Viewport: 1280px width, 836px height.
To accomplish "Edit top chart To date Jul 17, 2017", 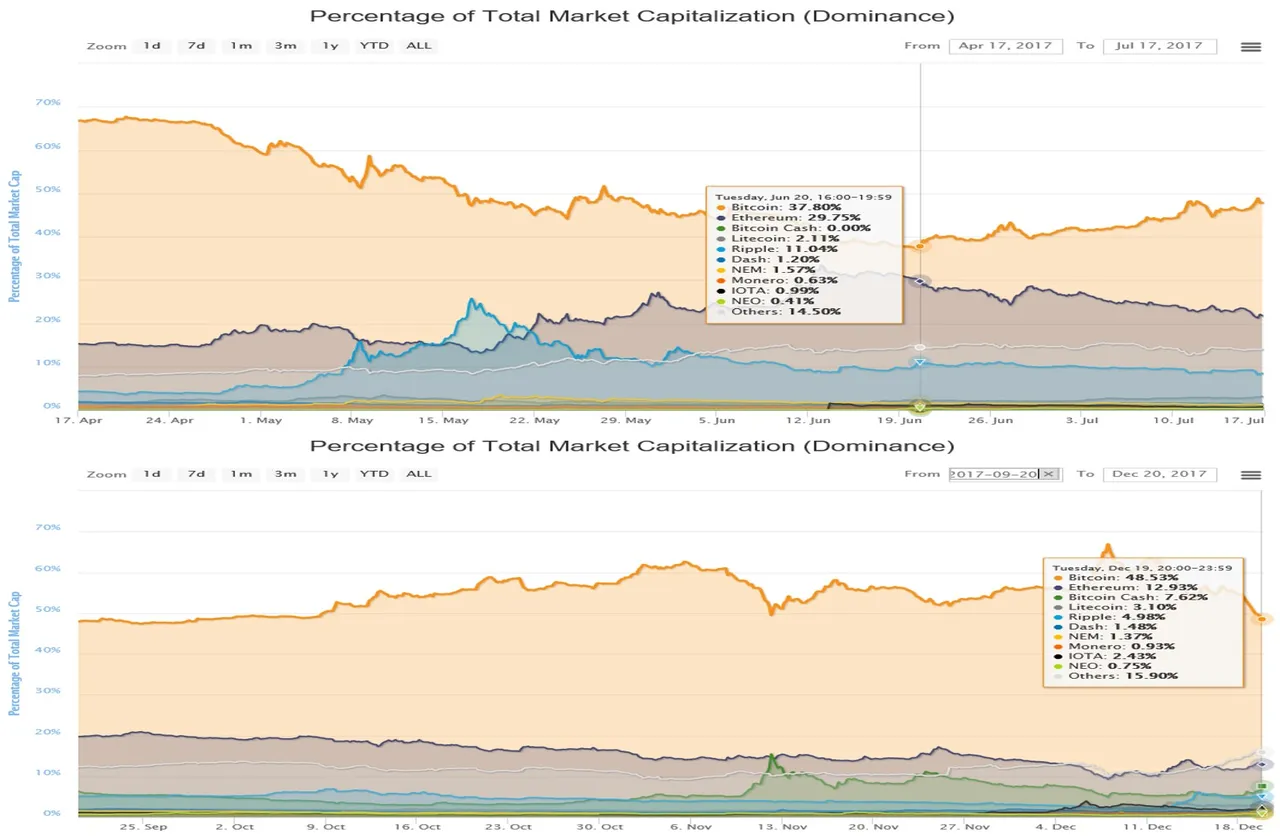I will 1160,46.
